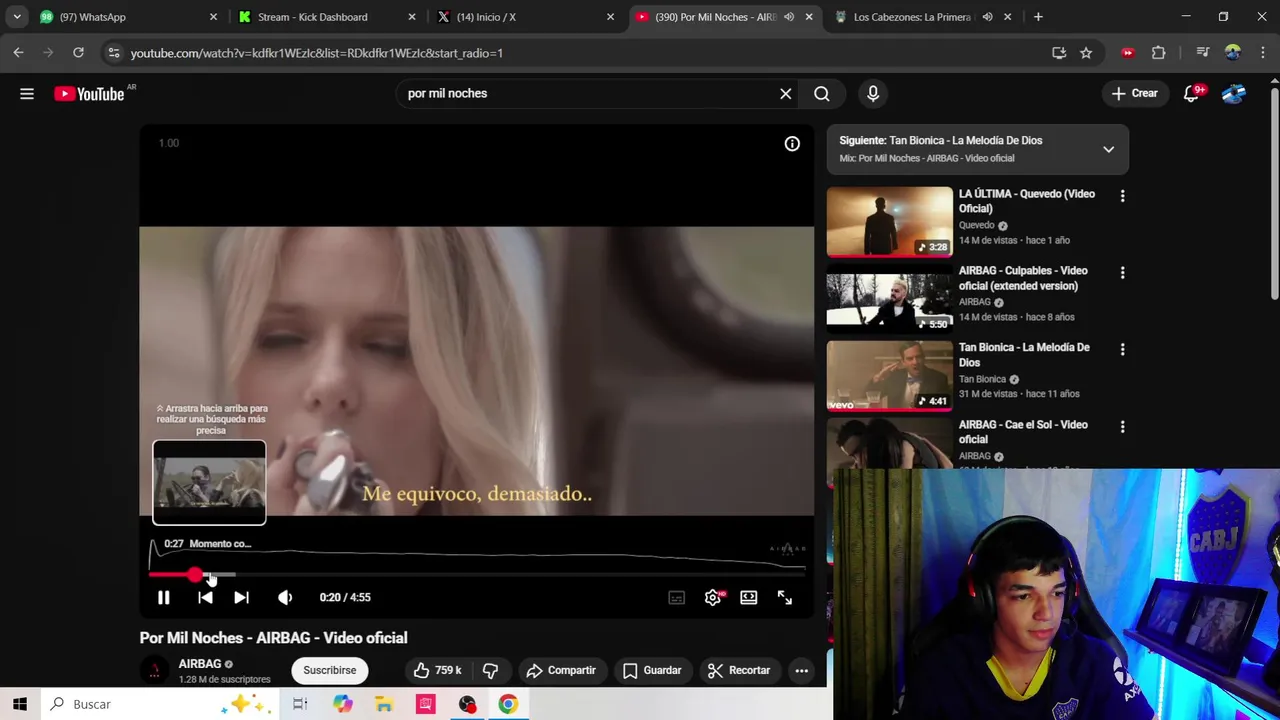Open the YouTube account avatar menu
Screen dimensions: 1280x720
1234,94
